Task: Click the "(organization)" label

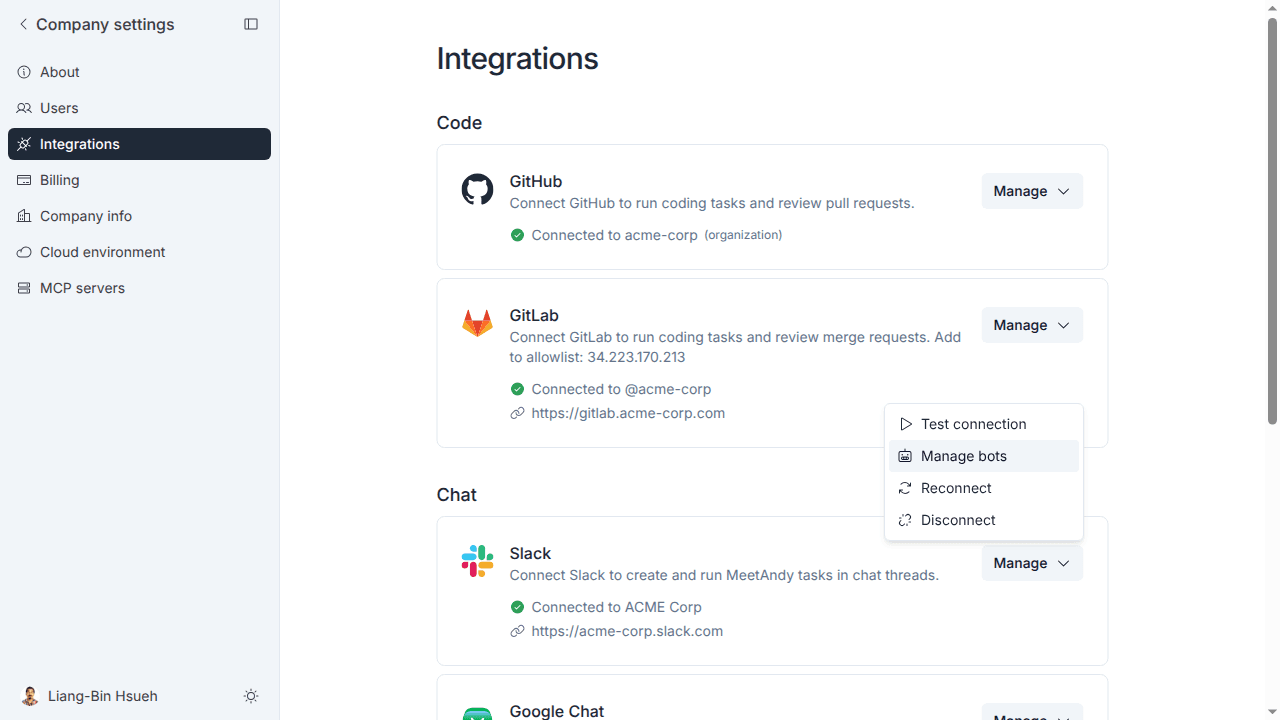Action: [x=743, y=235]
